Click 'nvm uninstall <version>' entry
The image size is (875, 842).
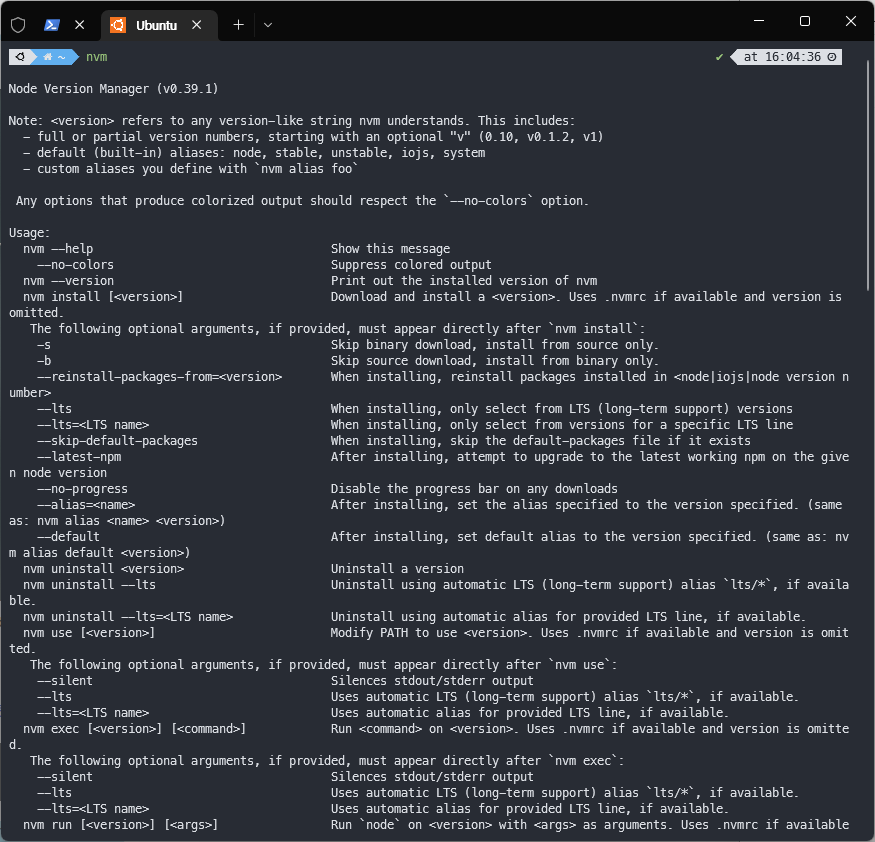[x=103, y=569]
